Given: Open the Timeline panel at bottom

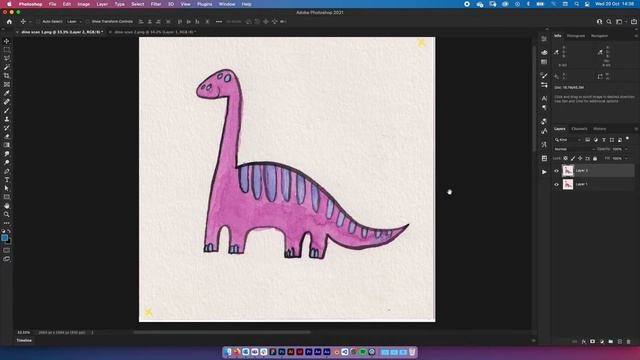Looking at the screenshot, I should point(24,340).
